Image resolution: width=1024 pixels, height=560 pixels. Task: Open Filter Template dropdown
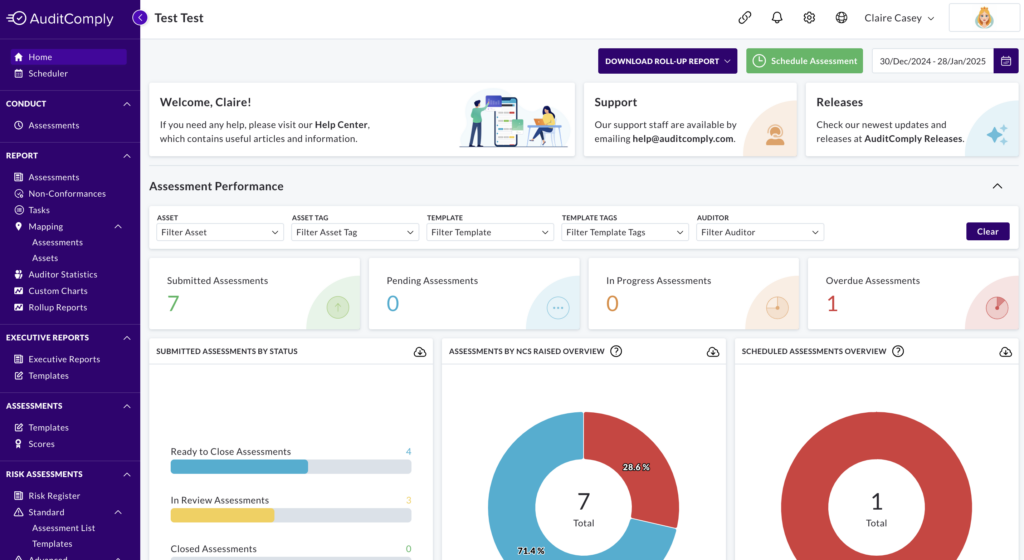[490, 232]
